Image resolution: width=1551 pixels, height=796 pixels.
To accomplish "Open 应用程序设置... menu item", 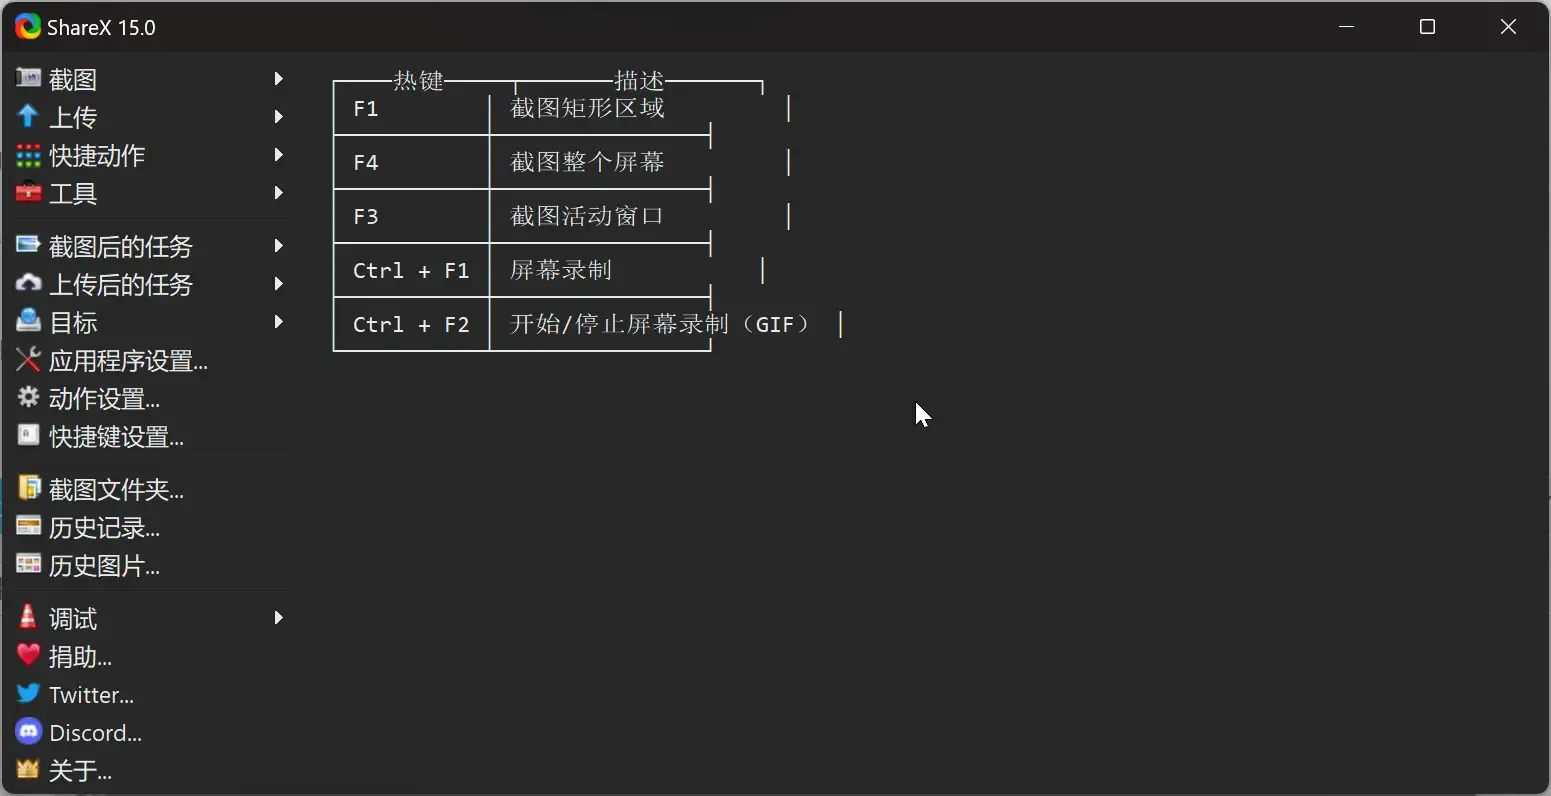I will [x=128, y=361].
